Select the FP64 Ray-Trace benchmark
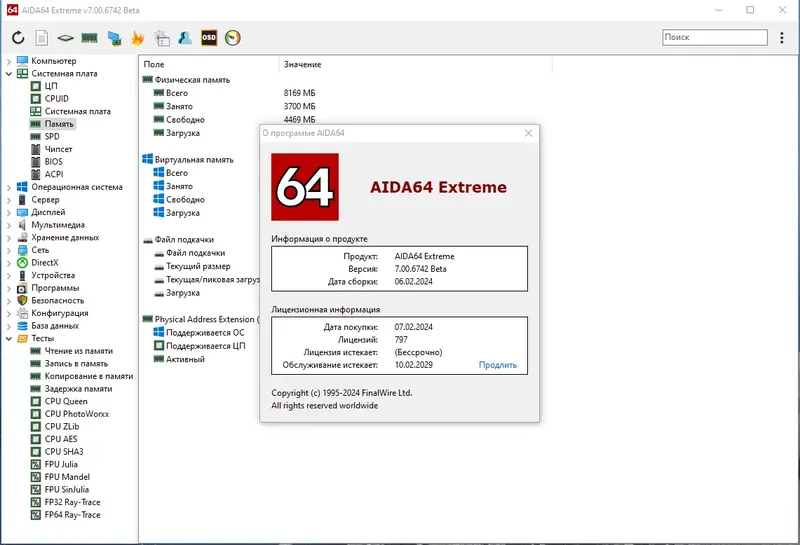 point(72,515)
